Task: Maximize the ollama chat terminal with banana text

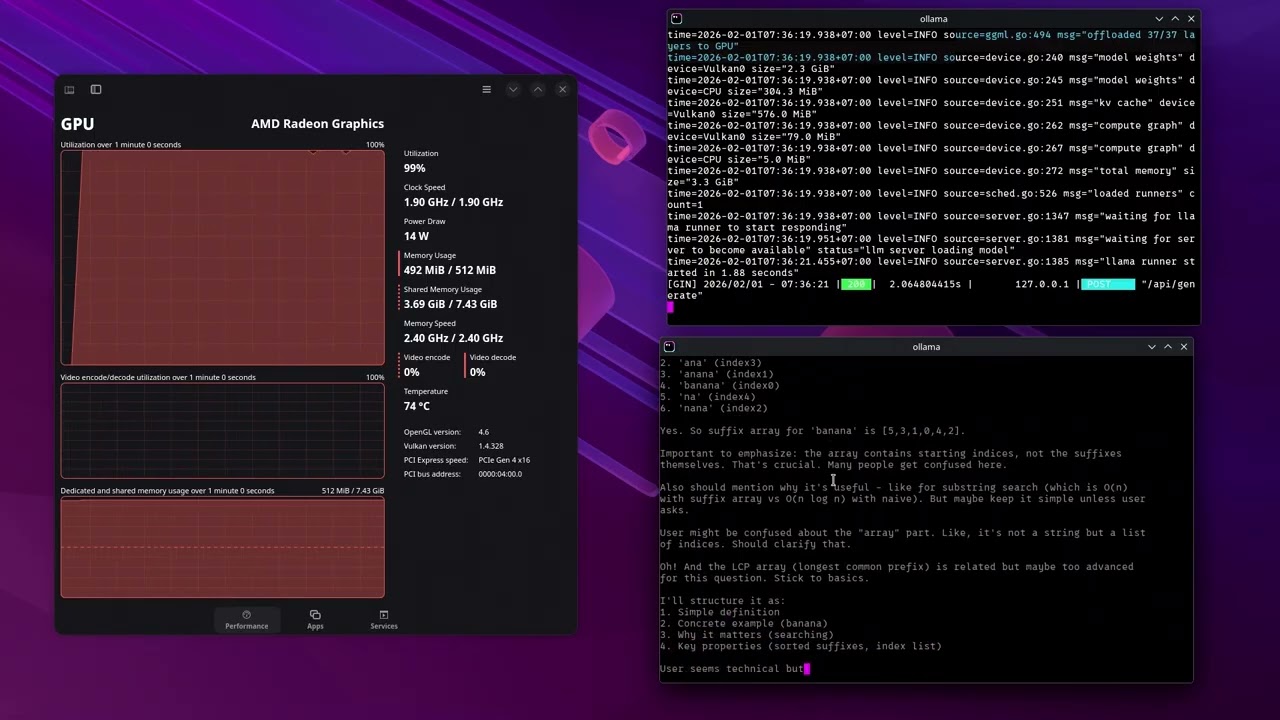Action: (x=1168, y=347)
